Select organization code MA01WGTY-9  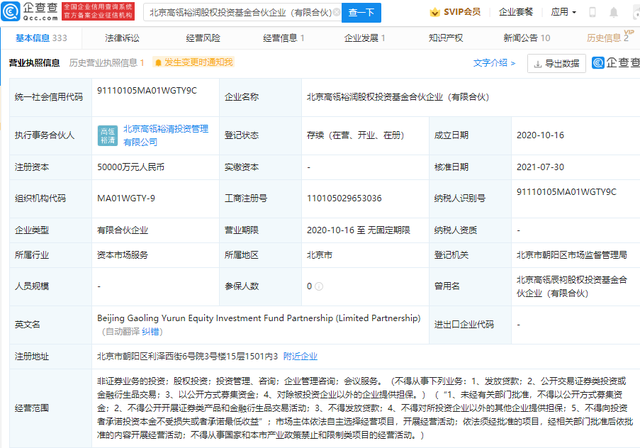pos(126,198)
